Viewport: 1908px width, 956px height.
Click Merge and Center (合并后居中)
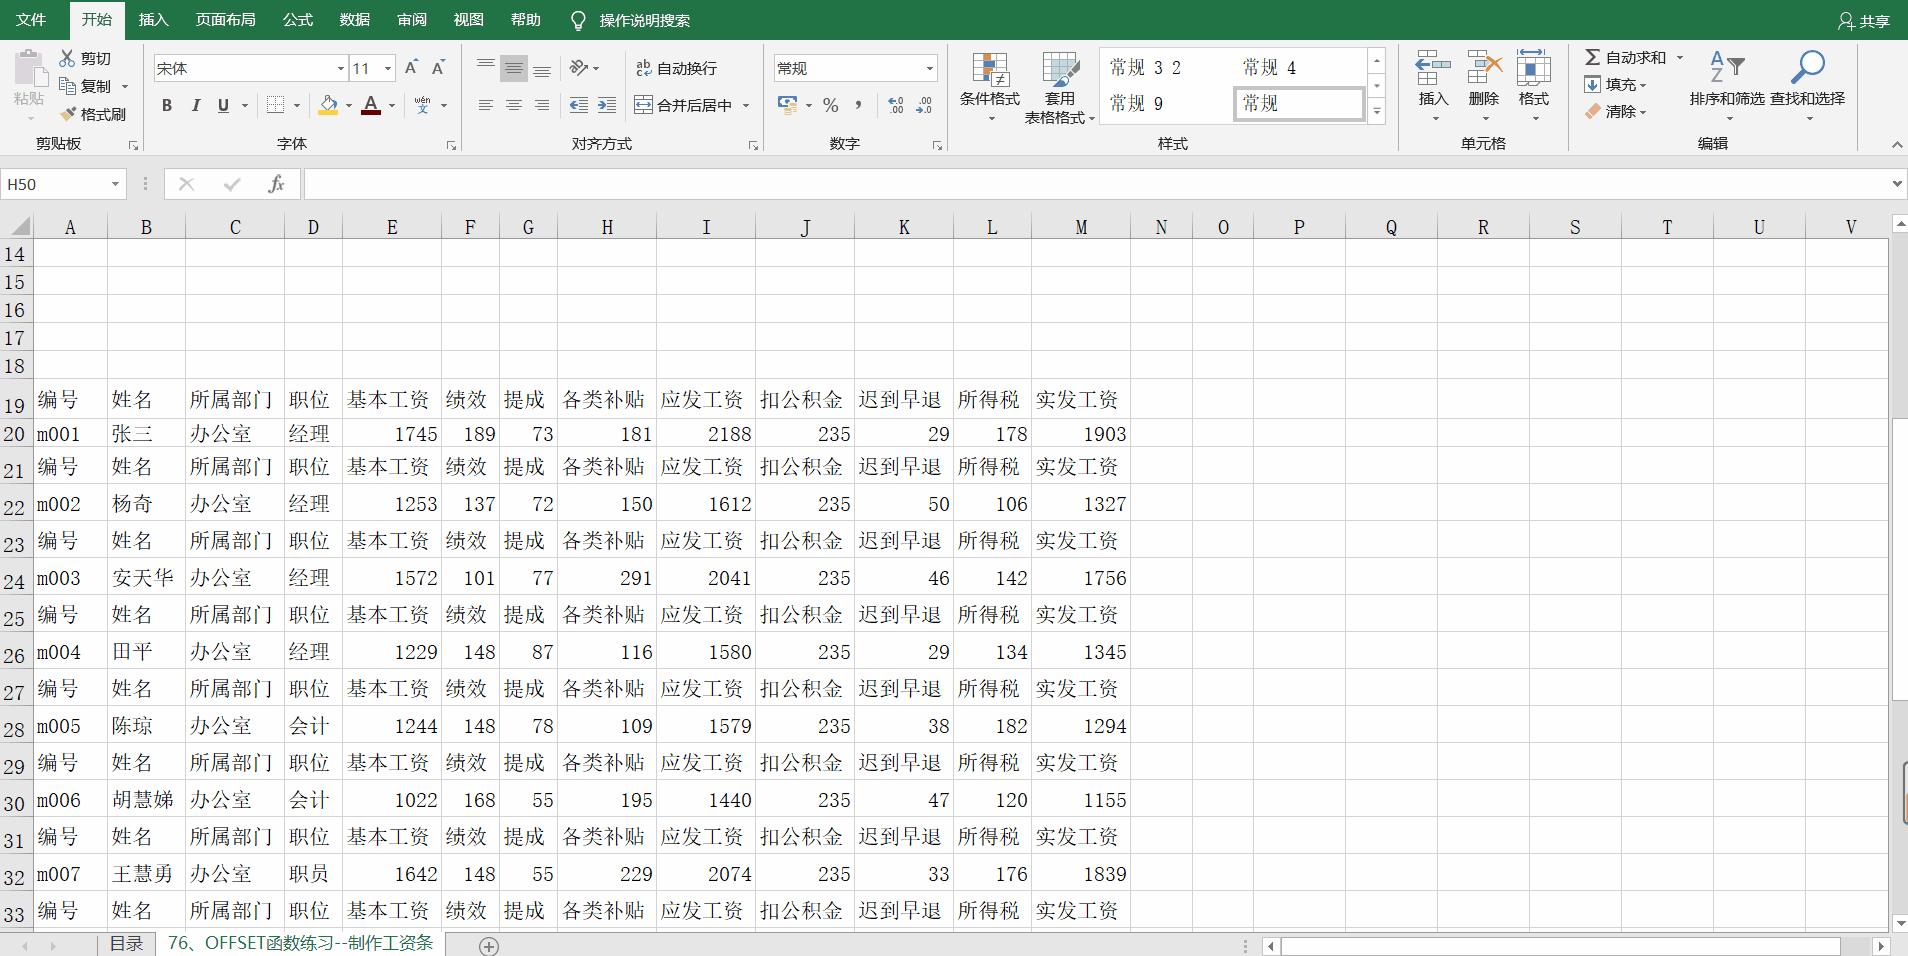click(683, 104)
